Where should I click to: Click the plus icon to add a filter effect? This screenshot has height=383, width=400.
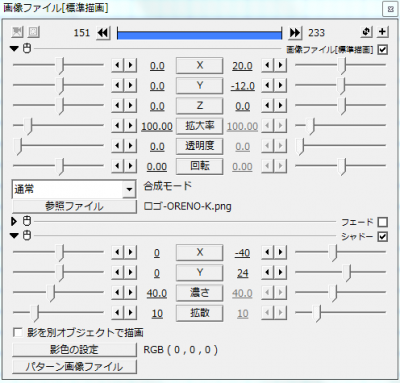tap(383, 32)
